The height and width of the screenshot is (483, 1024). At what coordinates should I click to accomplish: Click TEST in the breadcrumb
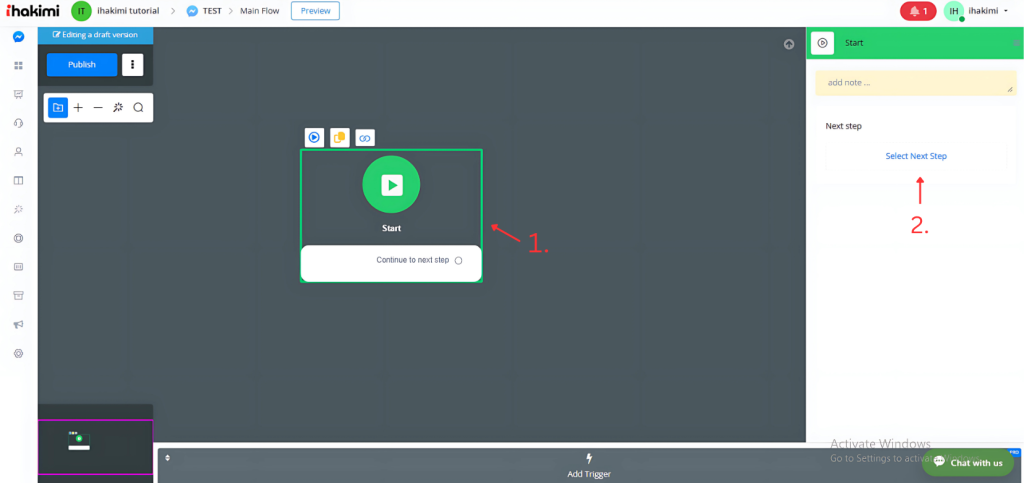[x=211, y=11]
